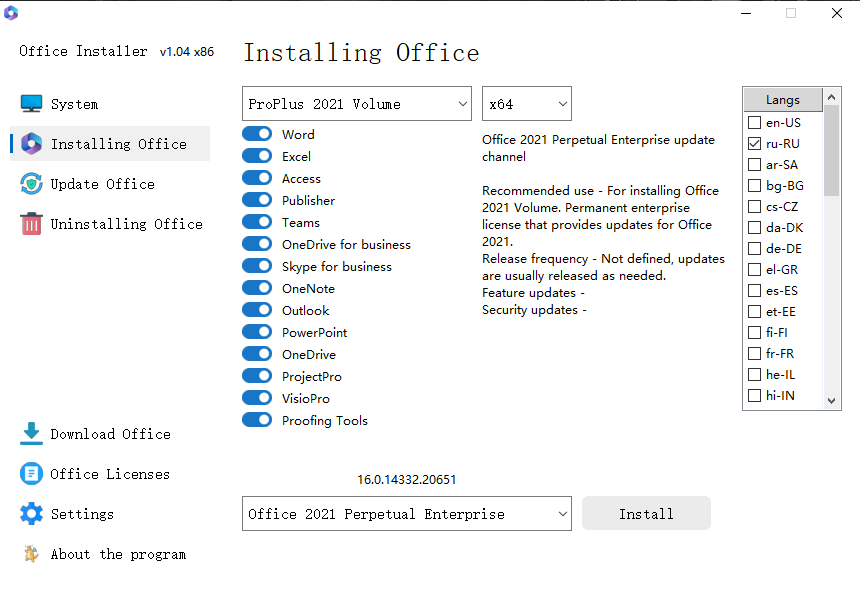Click the Download Office arrow icon
860x595 pixels.
[29, 434]
